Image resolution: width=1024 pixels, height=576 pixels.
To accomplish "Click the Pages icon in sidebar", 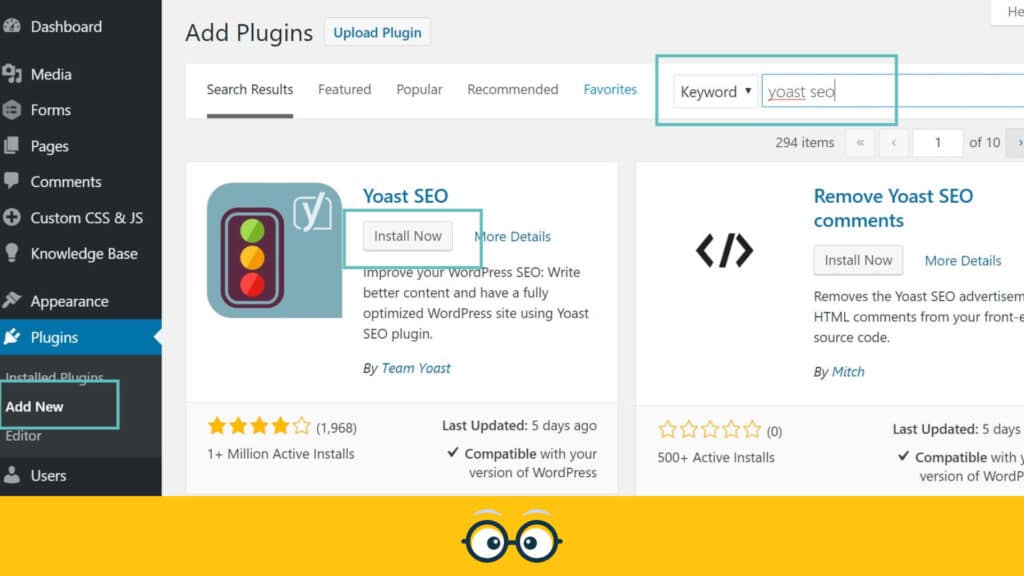I will point(11,146).
